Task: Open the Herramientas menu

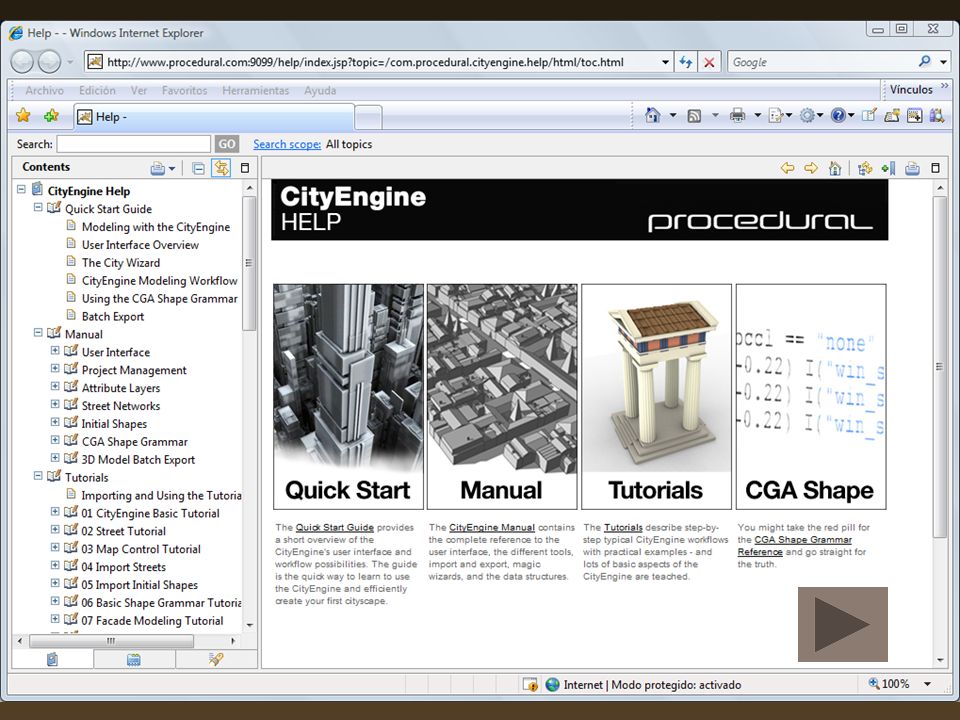Action: click(256, 90)
